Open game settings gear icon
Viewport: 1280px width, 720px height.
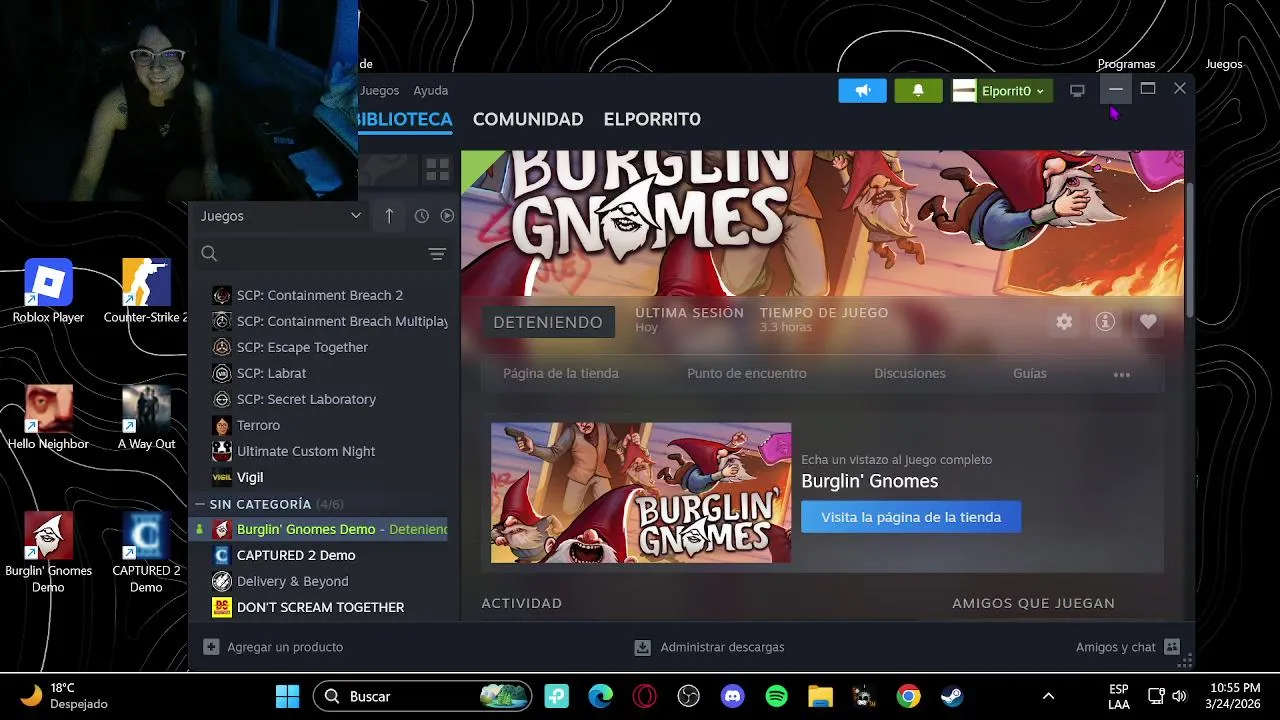tap(1064, 322)
